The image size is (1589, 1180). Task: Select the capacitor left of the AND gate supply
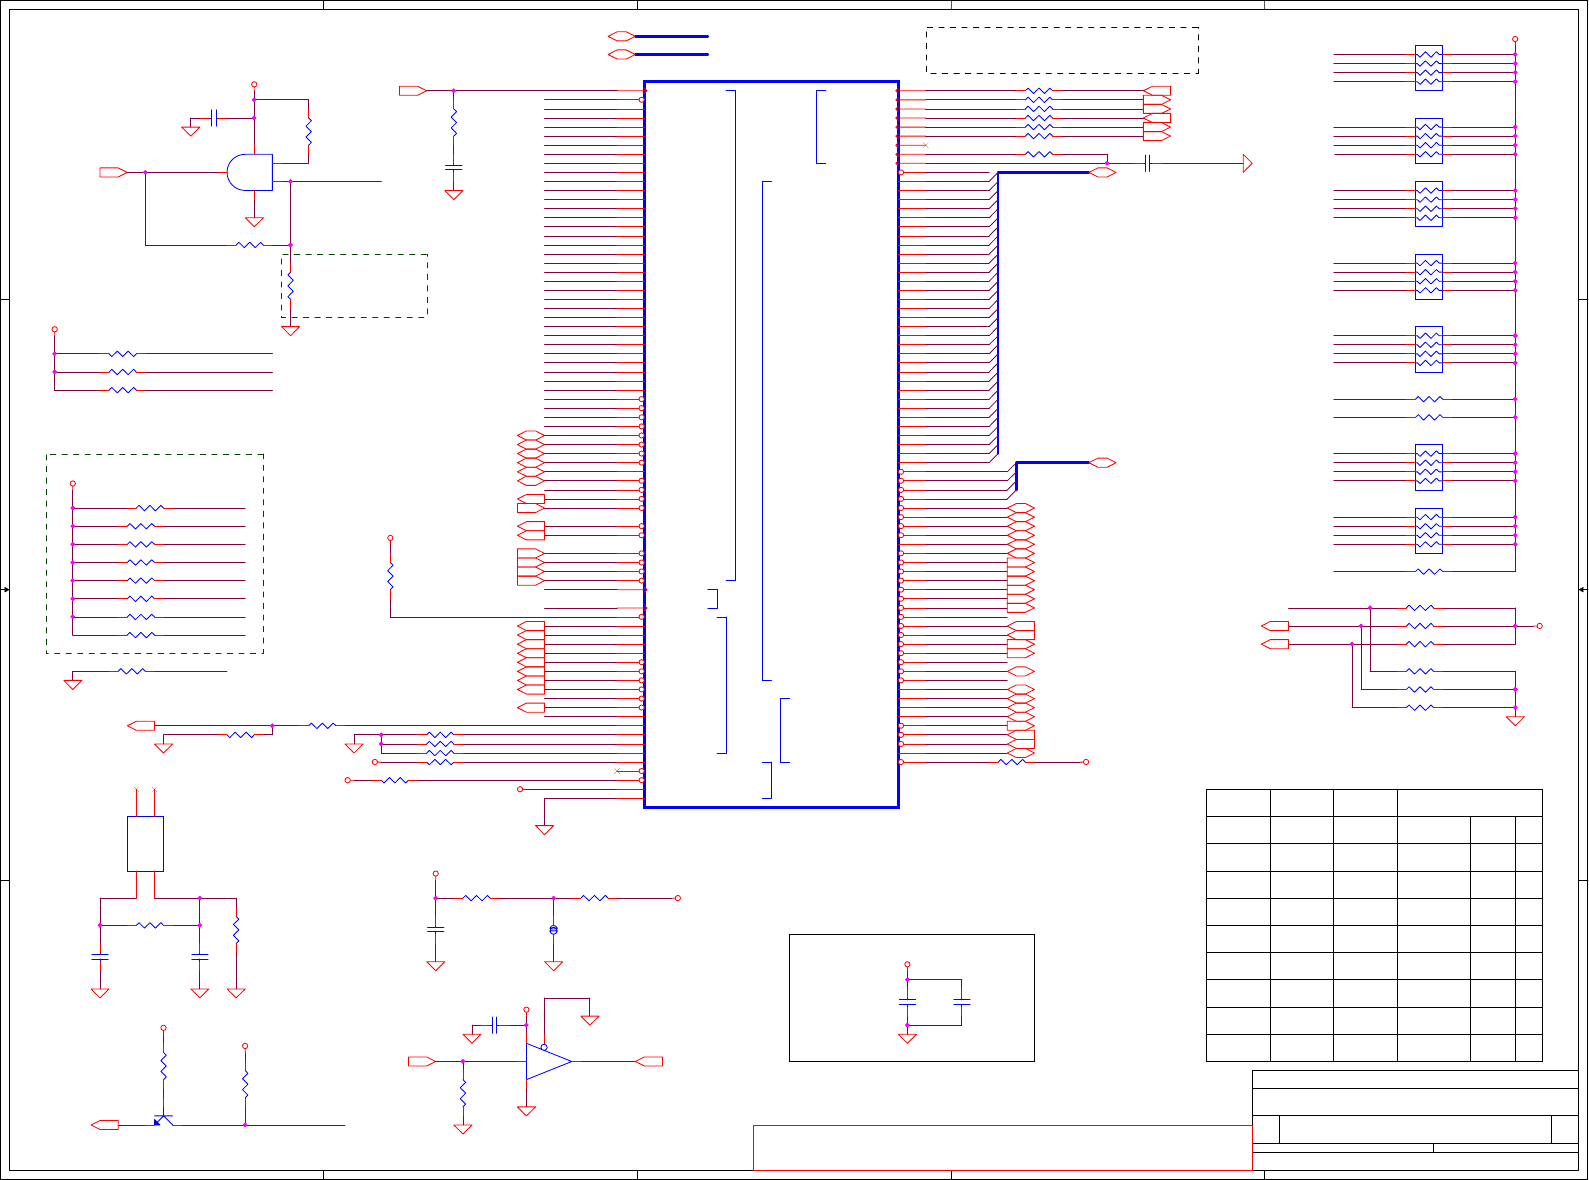[214, 118]
